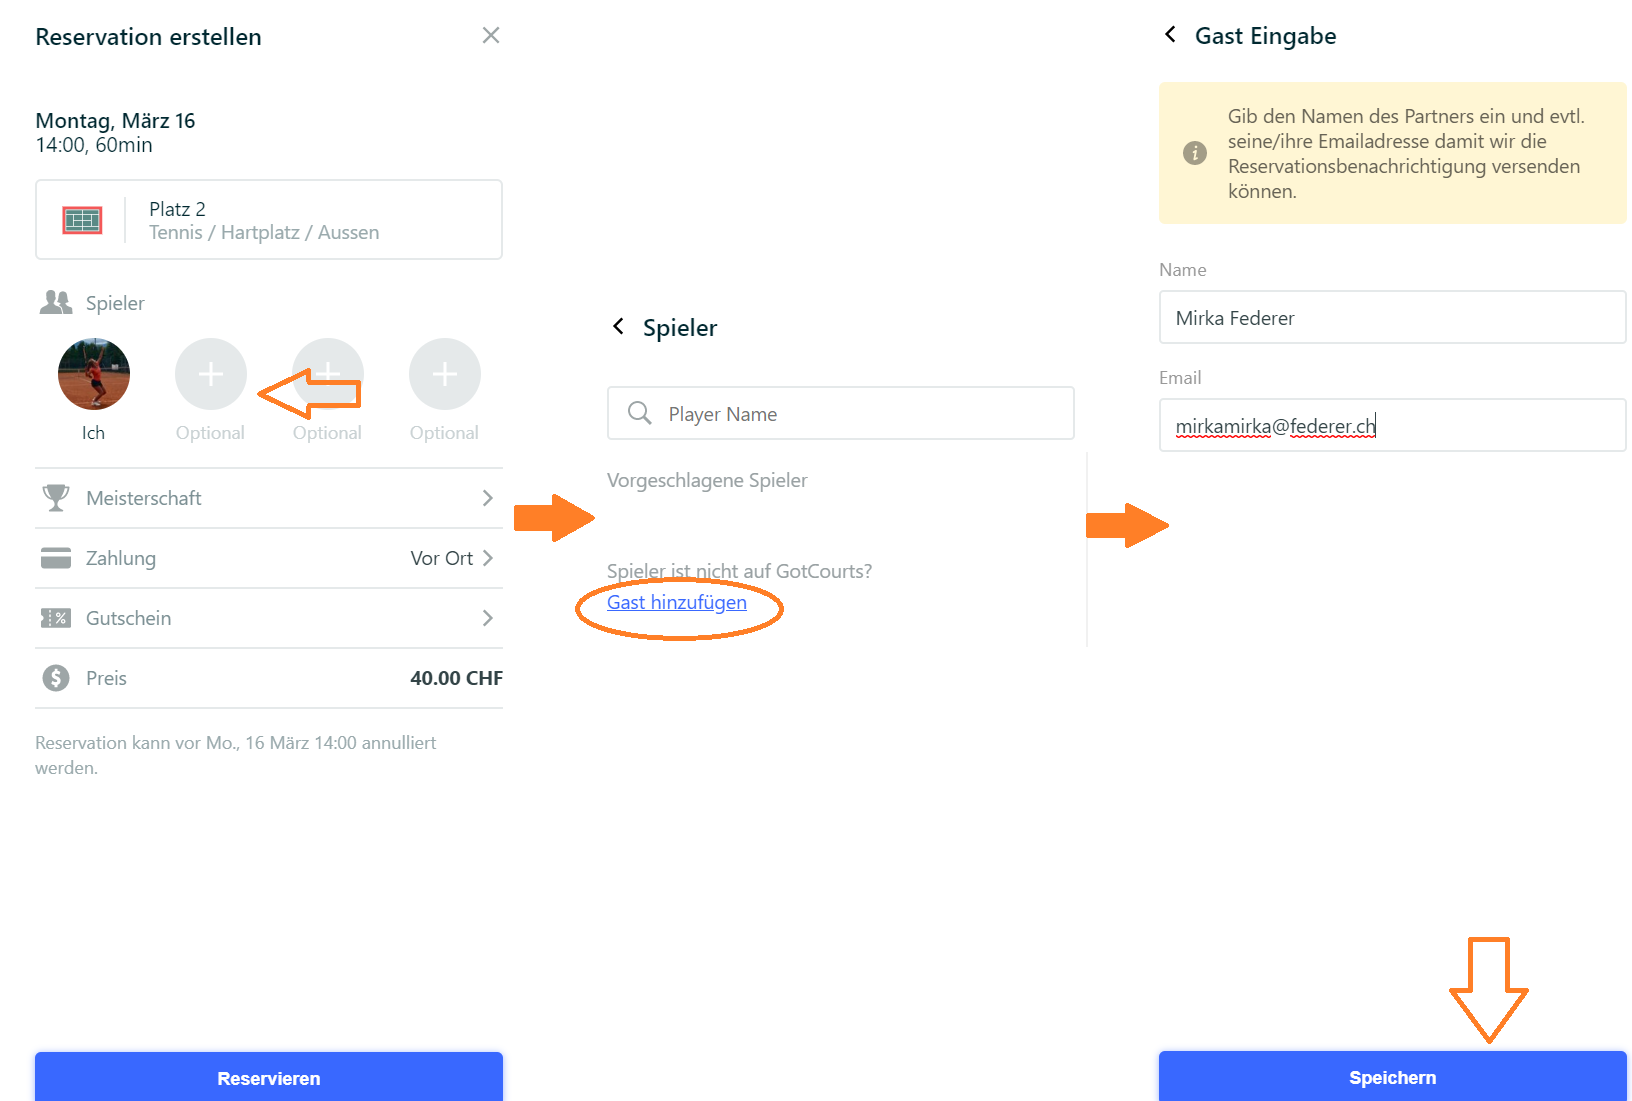Click the Preis dollar coin icon
The width and height of the screenshot is (1632, 1101).
56,678
